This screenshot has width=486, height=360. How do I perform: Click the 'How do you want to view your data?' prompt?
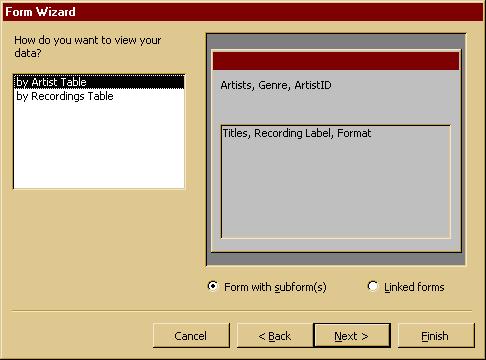tap(88, 46)
